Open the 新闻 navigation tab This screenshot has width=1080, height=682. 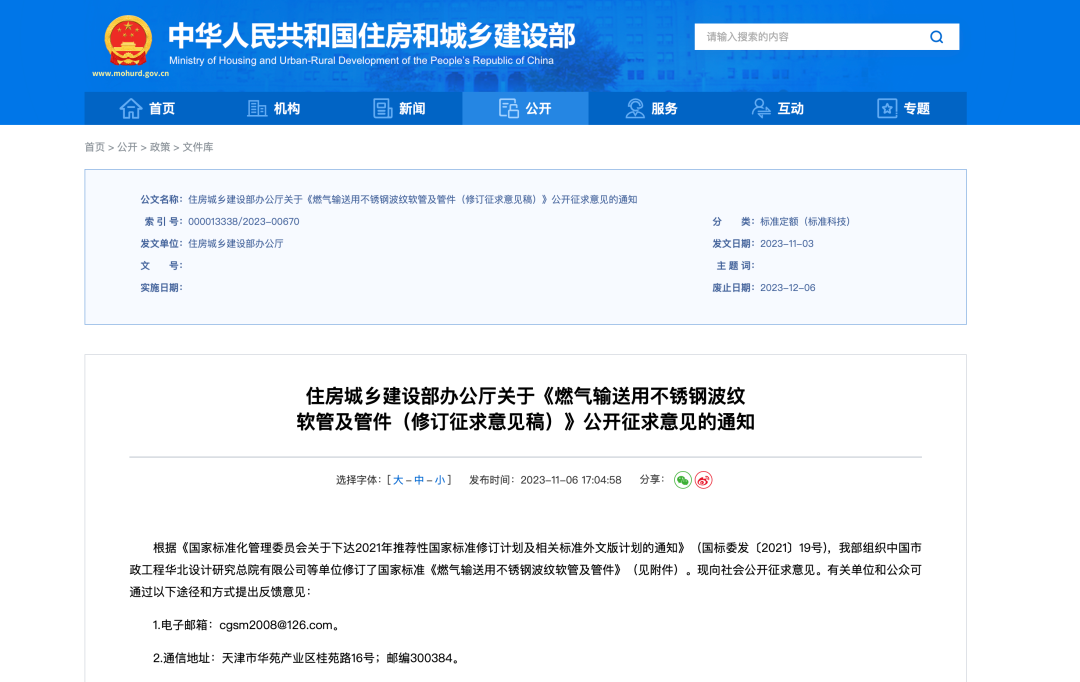point(411,108)
